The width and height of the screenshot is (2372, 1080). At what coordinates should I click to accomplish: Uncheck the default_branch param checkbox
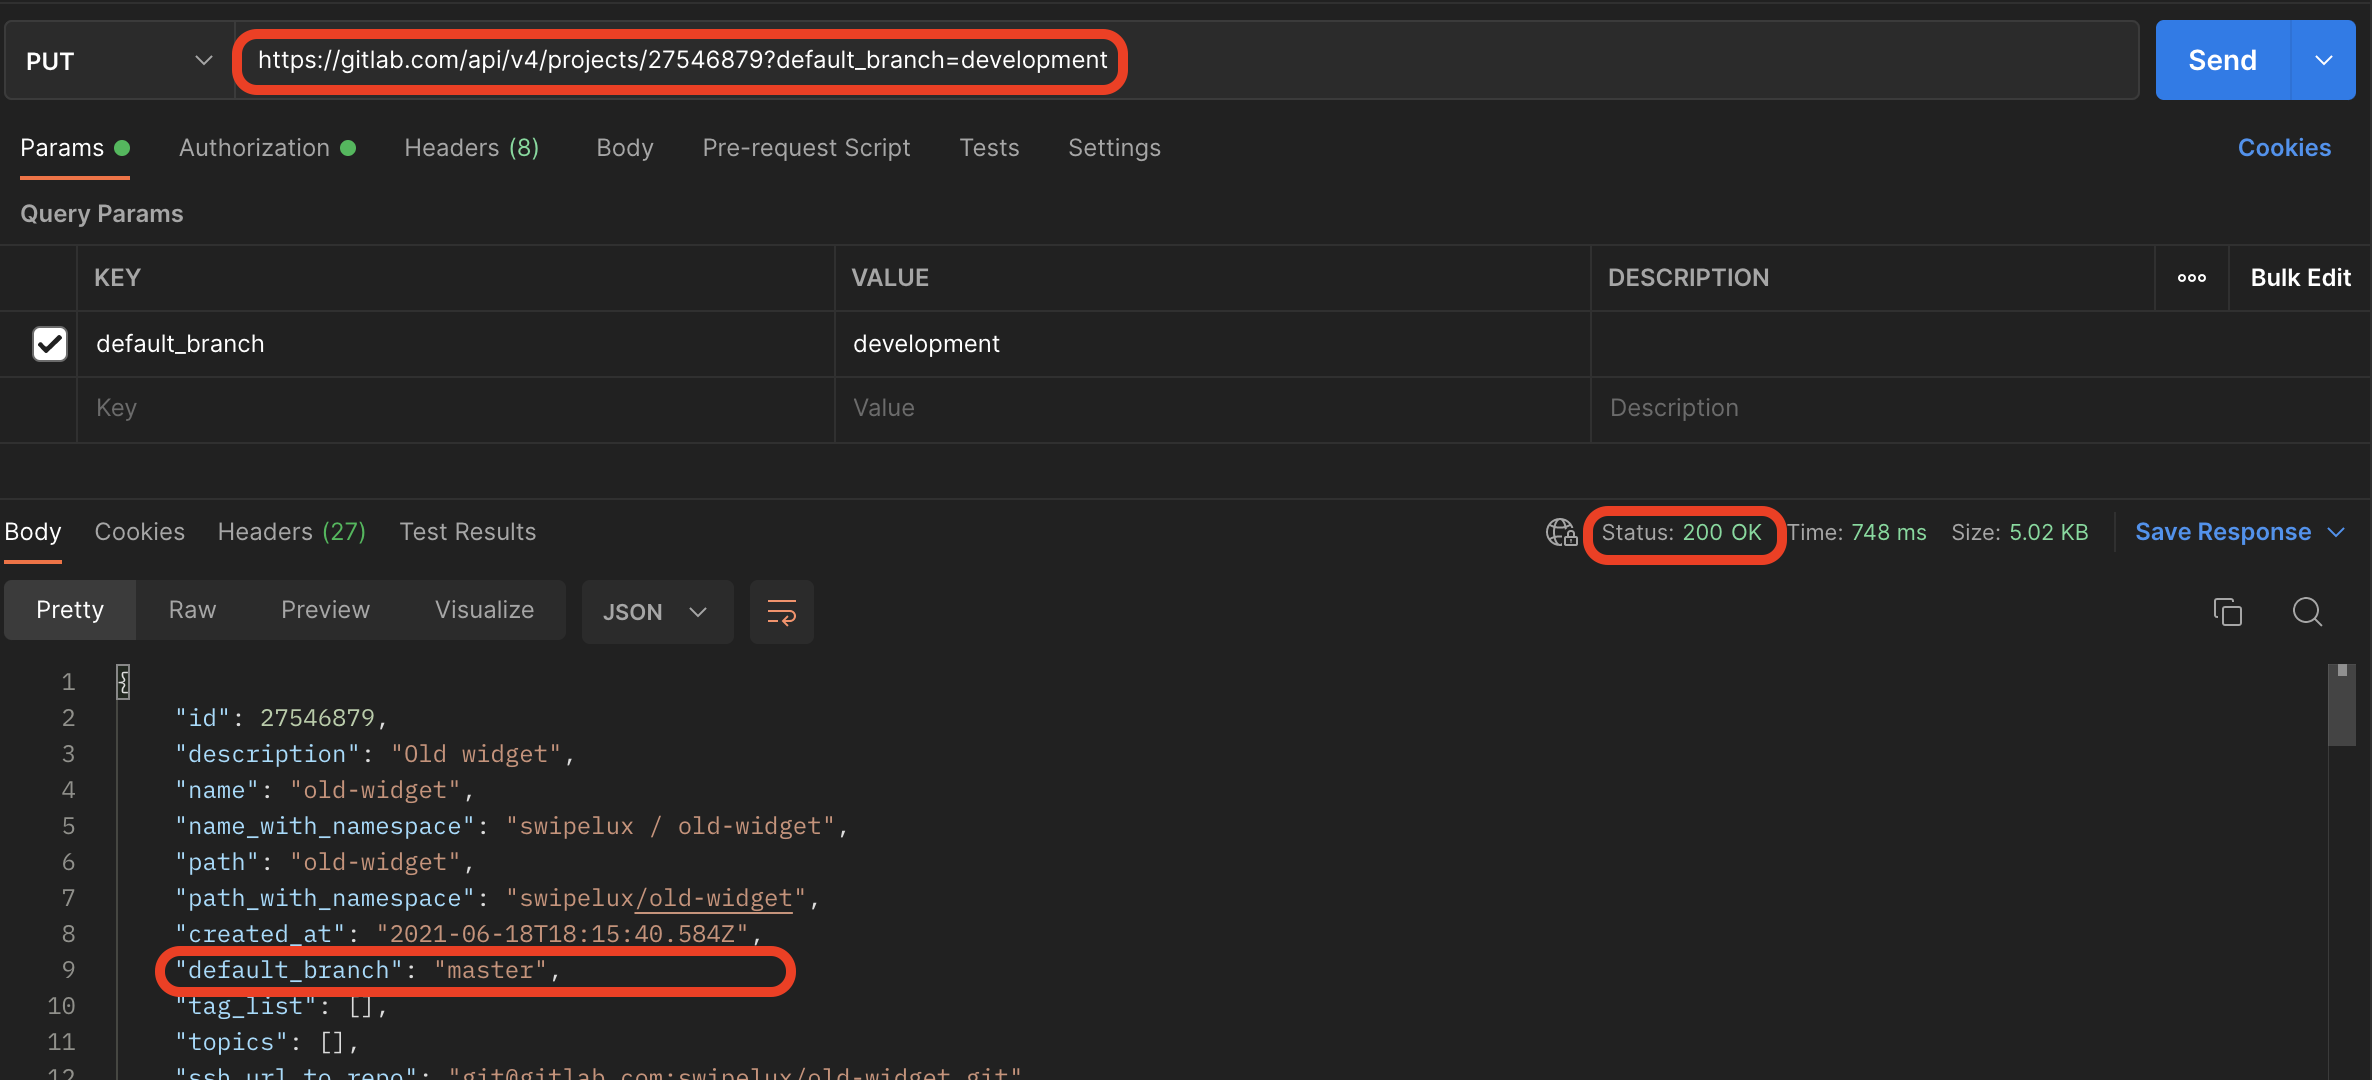coord(49,344)
